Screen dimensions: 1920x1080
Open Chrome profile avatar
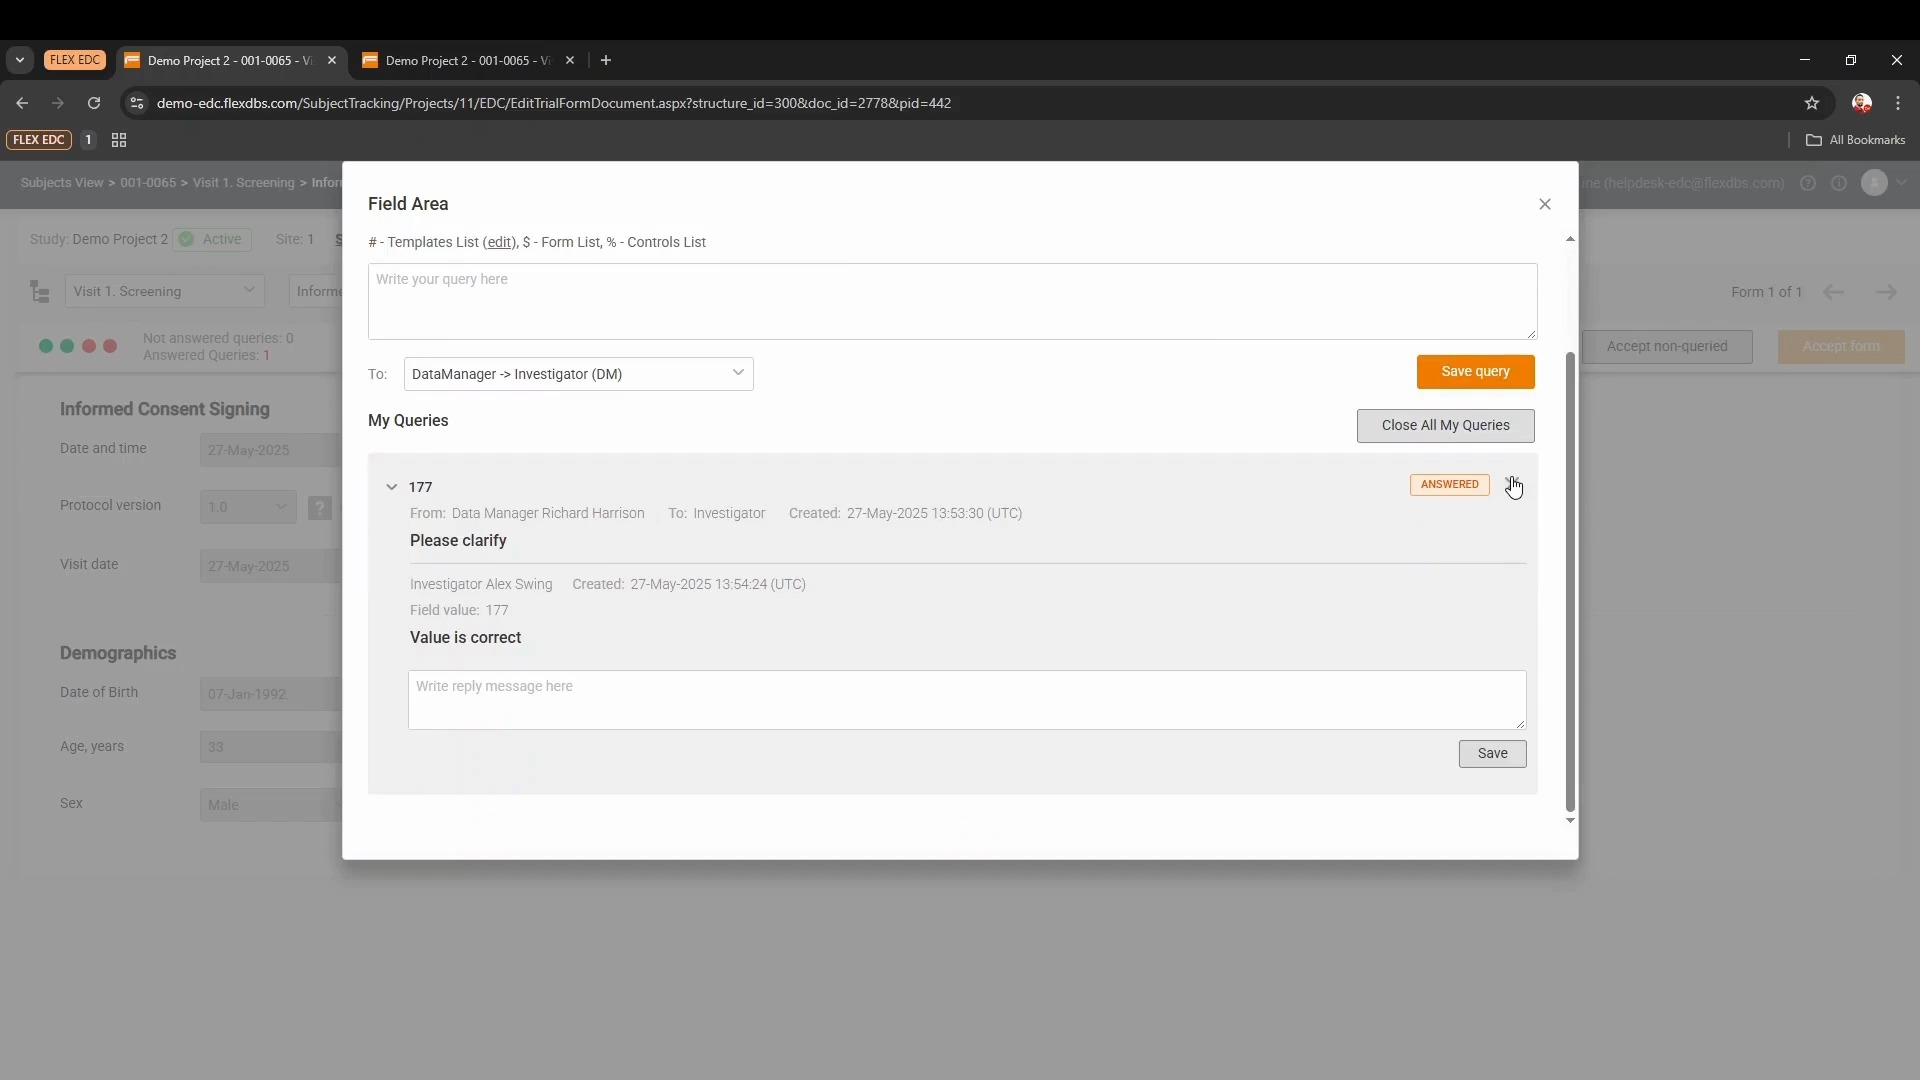tap(1861, 103)
